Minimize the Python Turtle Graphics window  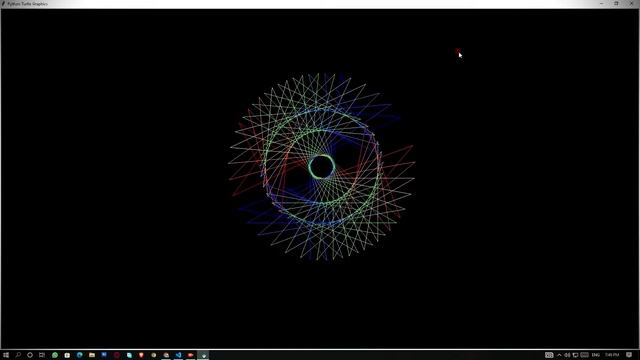(x=602, y=4)
